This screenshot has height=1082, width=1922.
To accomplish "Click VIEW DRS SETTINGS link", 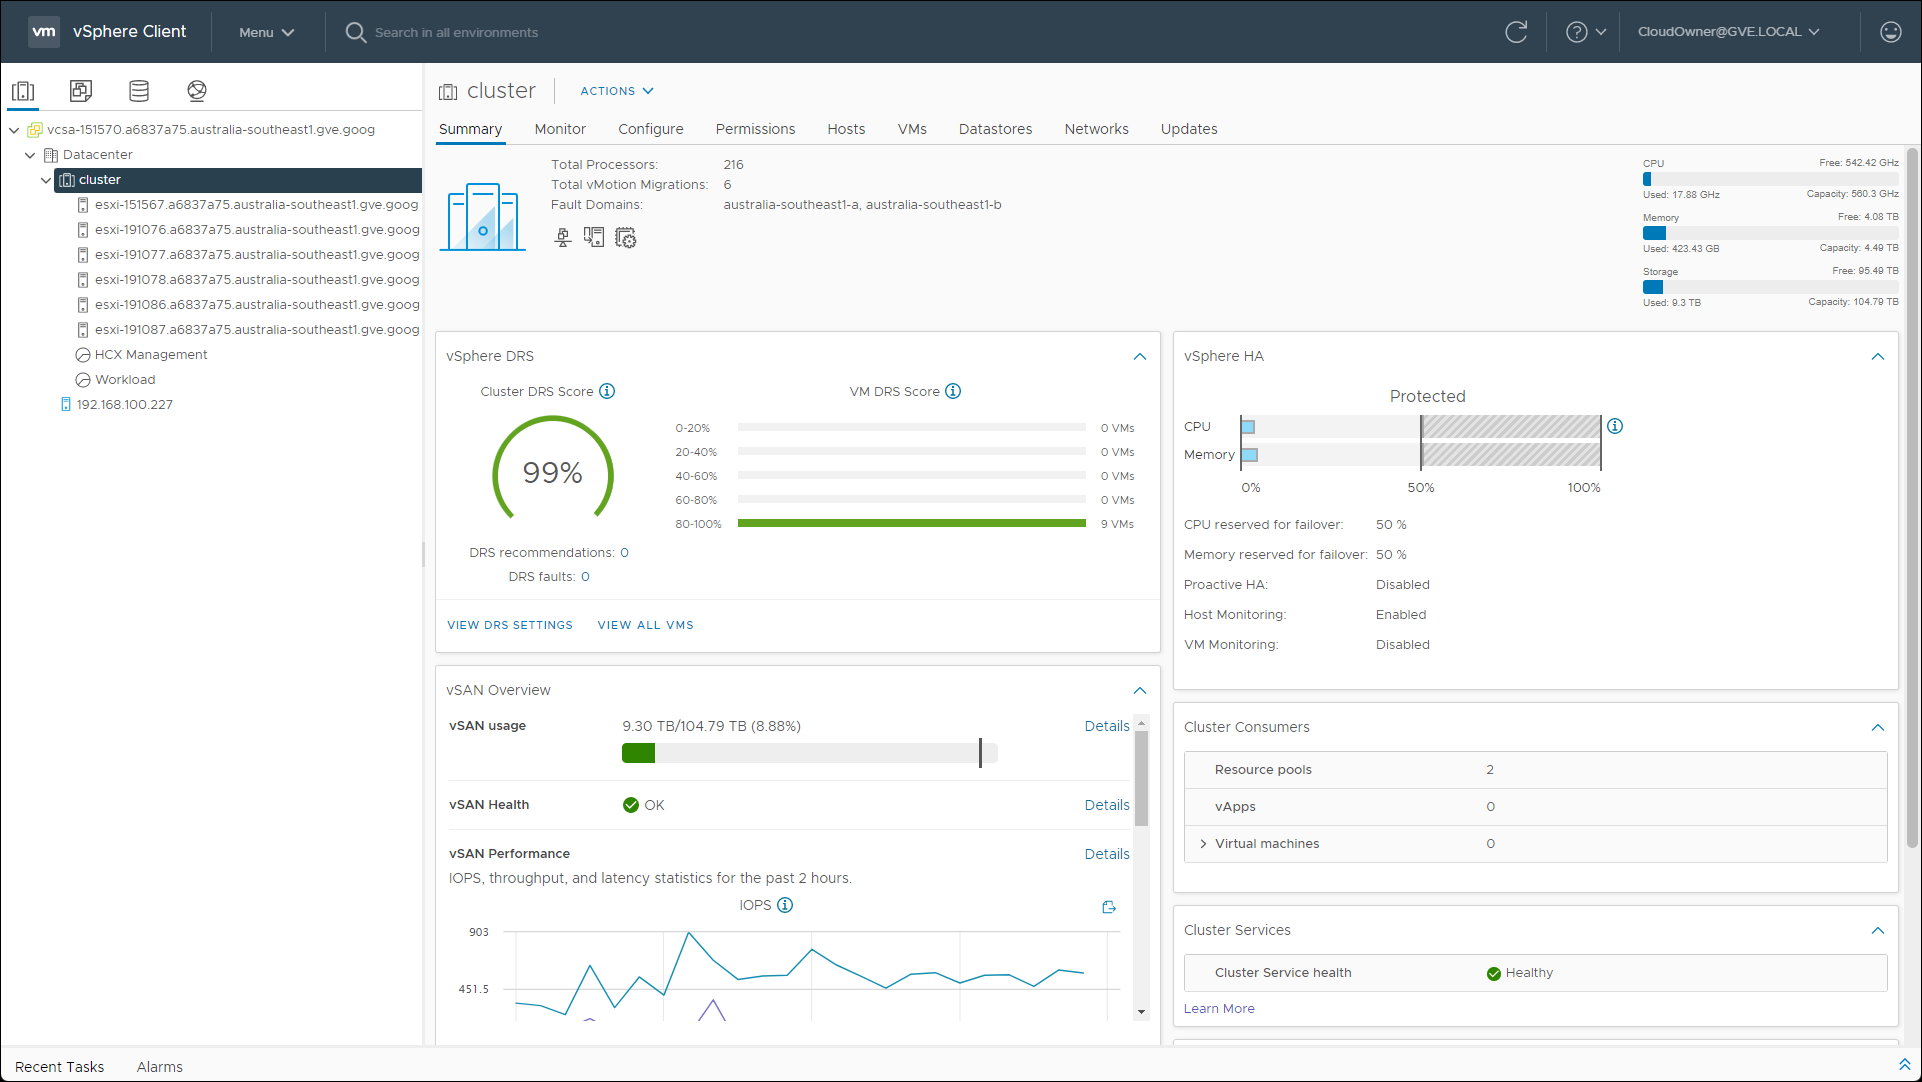I will tap(510, 625).
